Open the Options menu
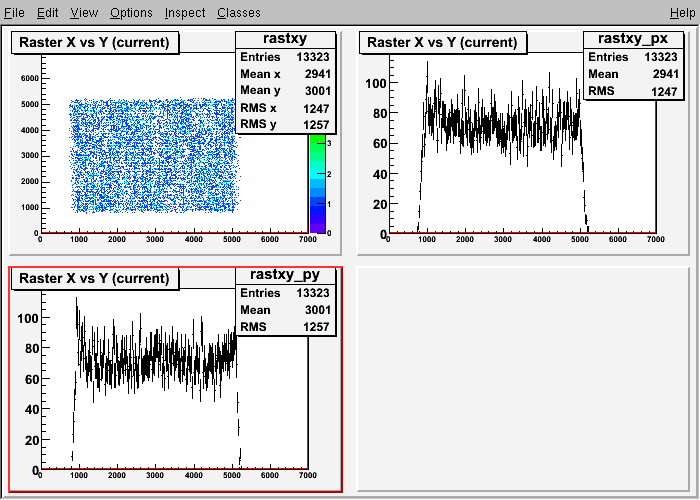Viewport: 700px width, 500px height. [131, 12]
